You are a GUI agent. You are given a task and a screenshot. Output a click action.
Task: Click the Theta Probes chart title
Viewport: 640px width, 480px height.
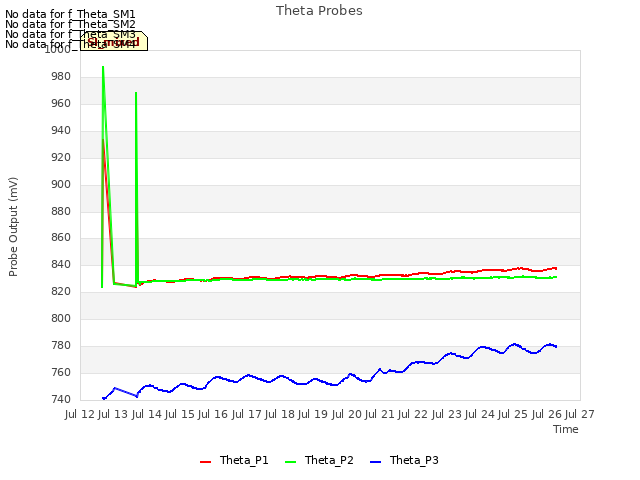pyautogui.click(x=319, y=11)
